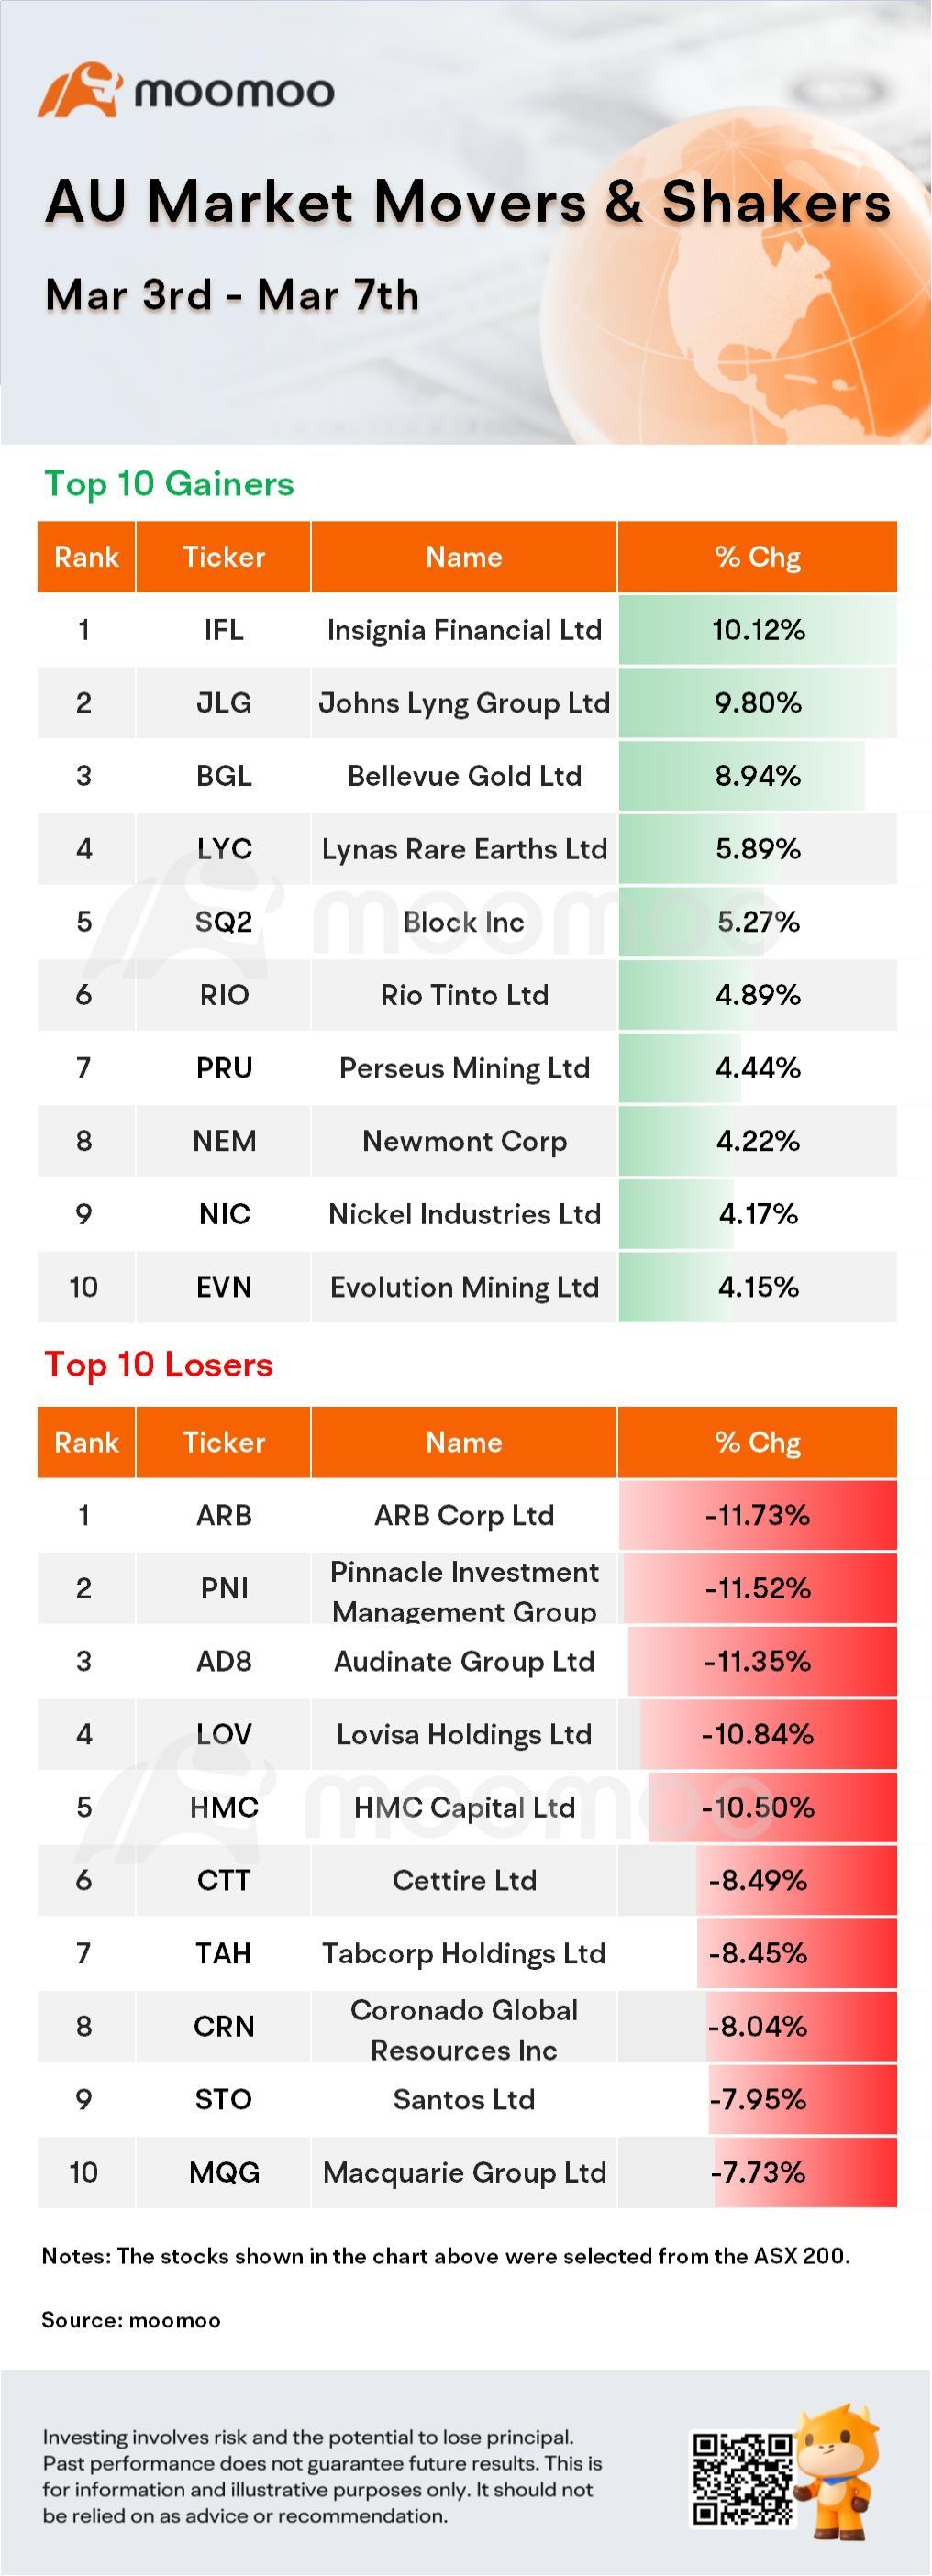932x2576 pixels.
Task: Click the moomoo wordmark in header
Action: pyautogui.click(x=234, y=92)
